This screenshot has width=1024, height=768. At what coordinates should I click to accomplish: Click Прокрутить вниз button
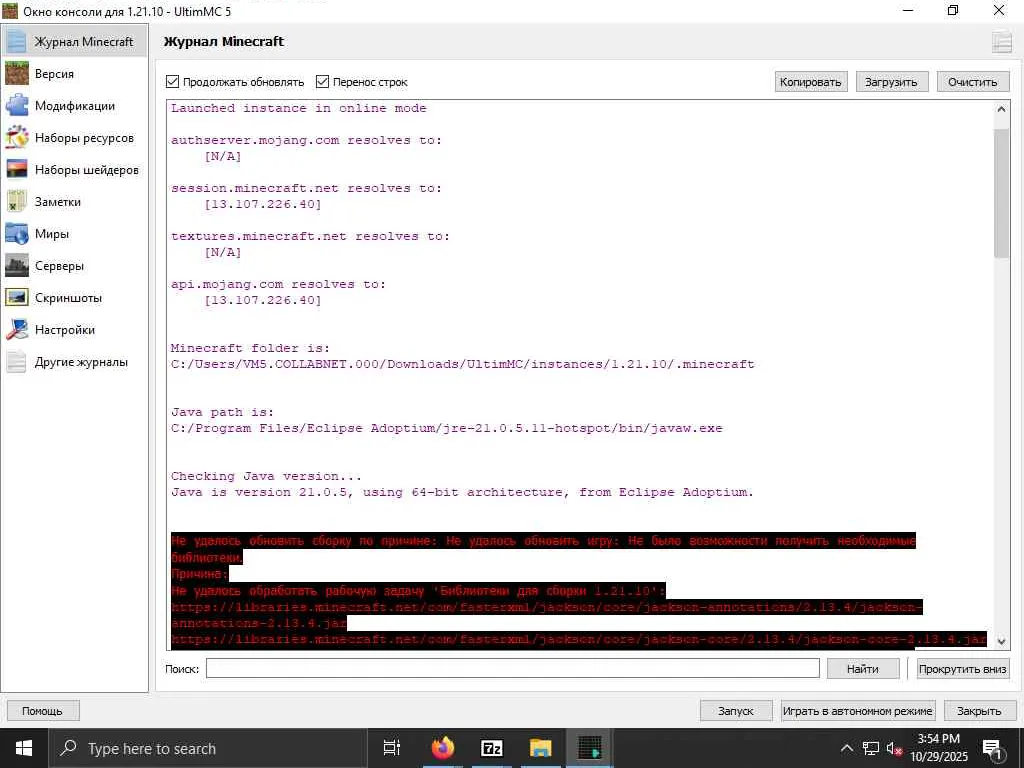pos(963,669)
